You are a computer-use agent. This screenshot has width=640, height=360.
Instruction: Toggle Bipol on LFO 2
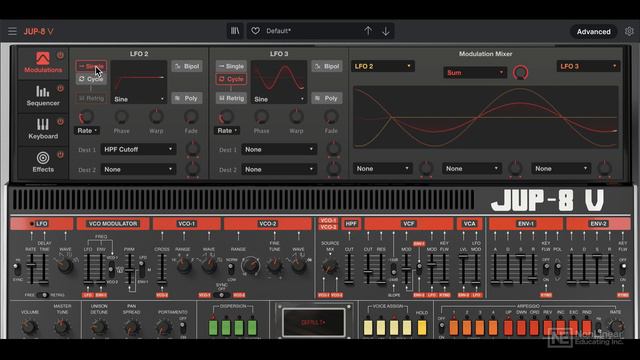click(187, 66)
